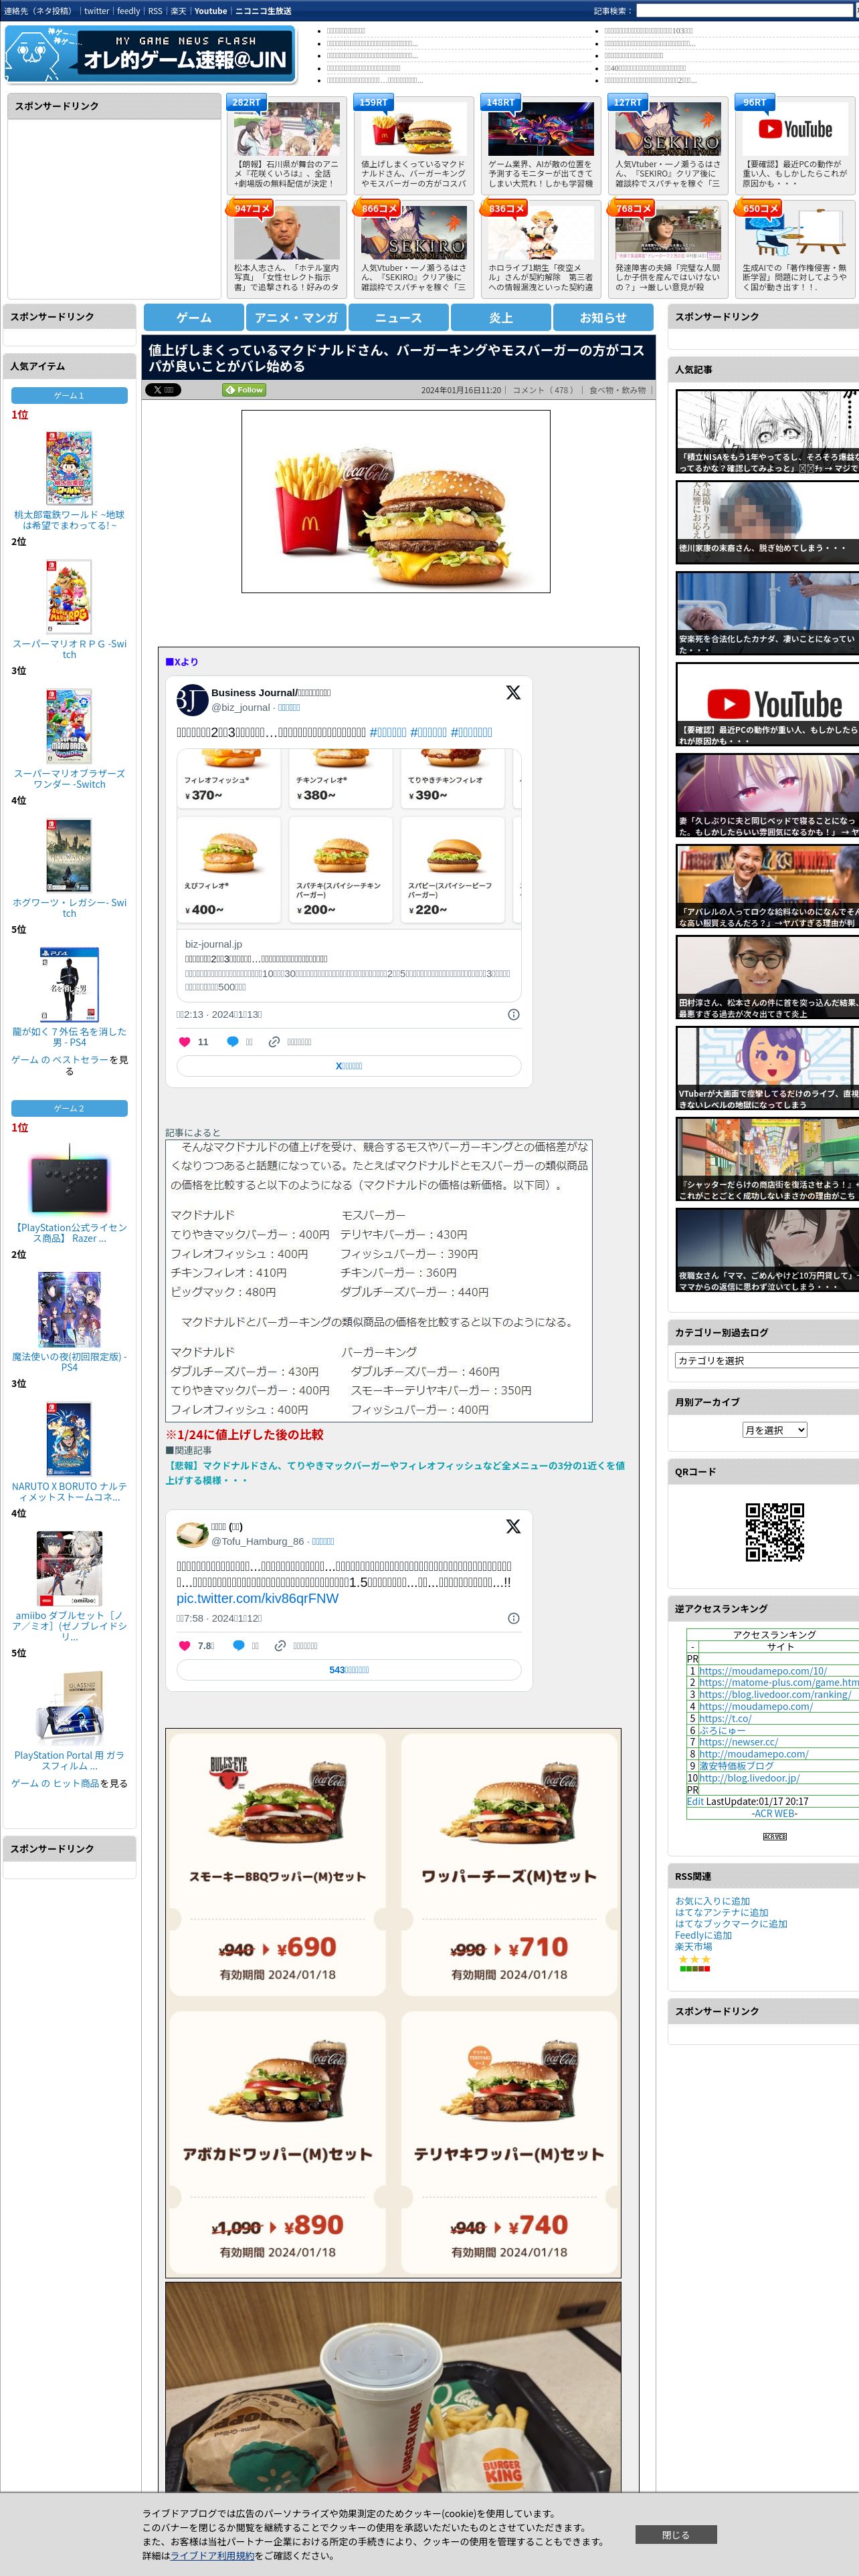The width and height of the screenshot is (859, 2576).
Task: Click the Feedlyに追加 link
Action: click(703, 1935)
